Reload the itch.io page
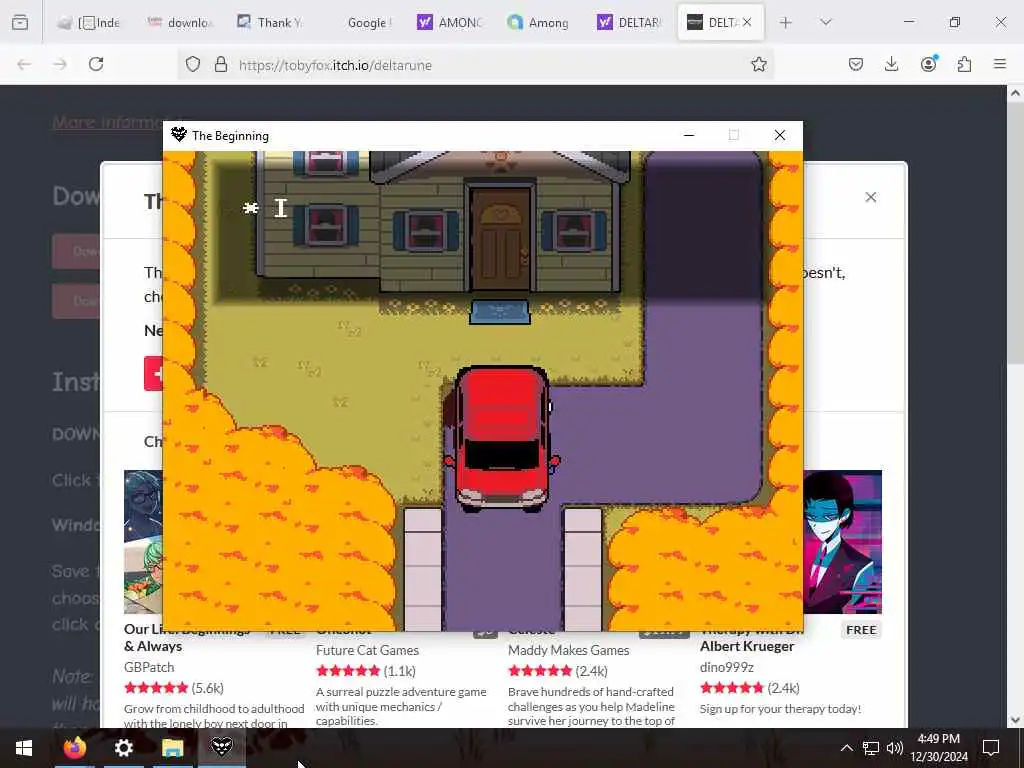Screen dimensions: 1024x768 (96, 64)
